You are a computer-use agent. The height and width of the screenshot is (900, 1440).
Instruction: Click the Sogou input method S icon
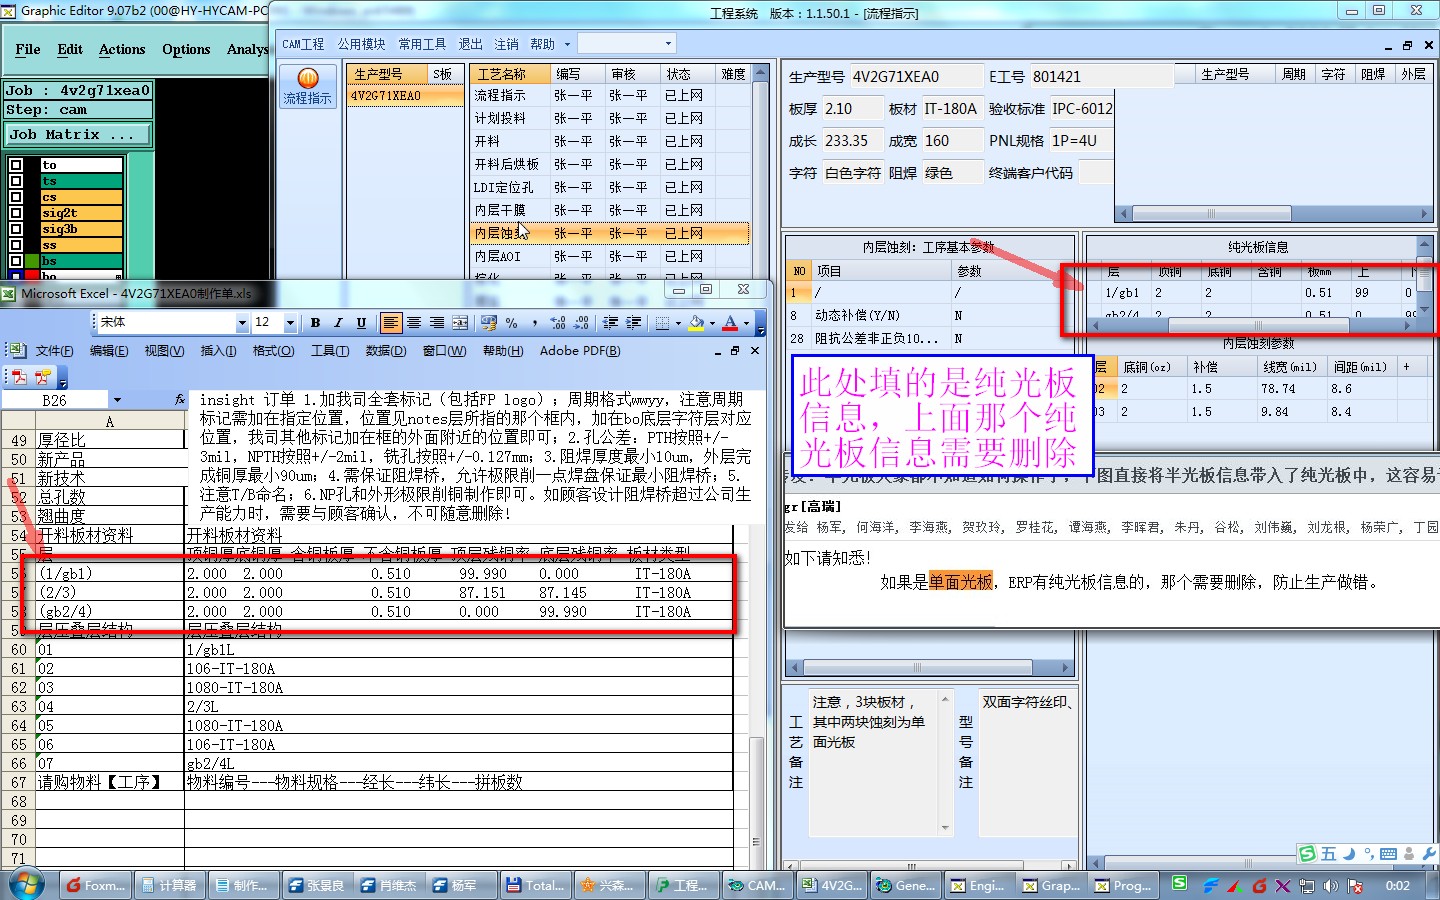tap(1307, 853)
